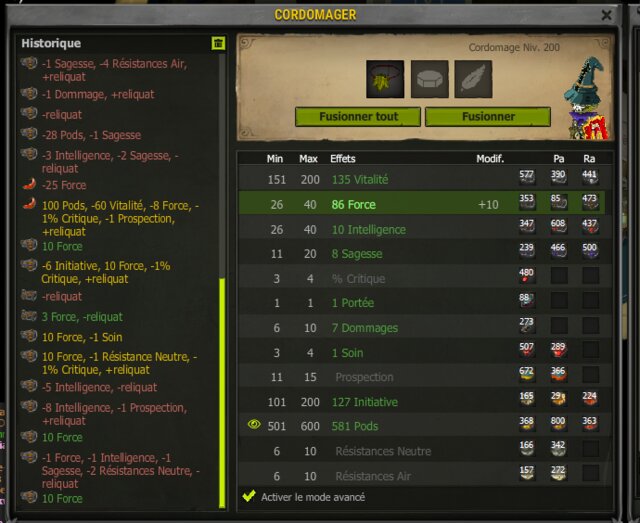Choose the 800 Pa Pods rune
The height and width of the screenshot is (523, 640).
coord(558,424)
